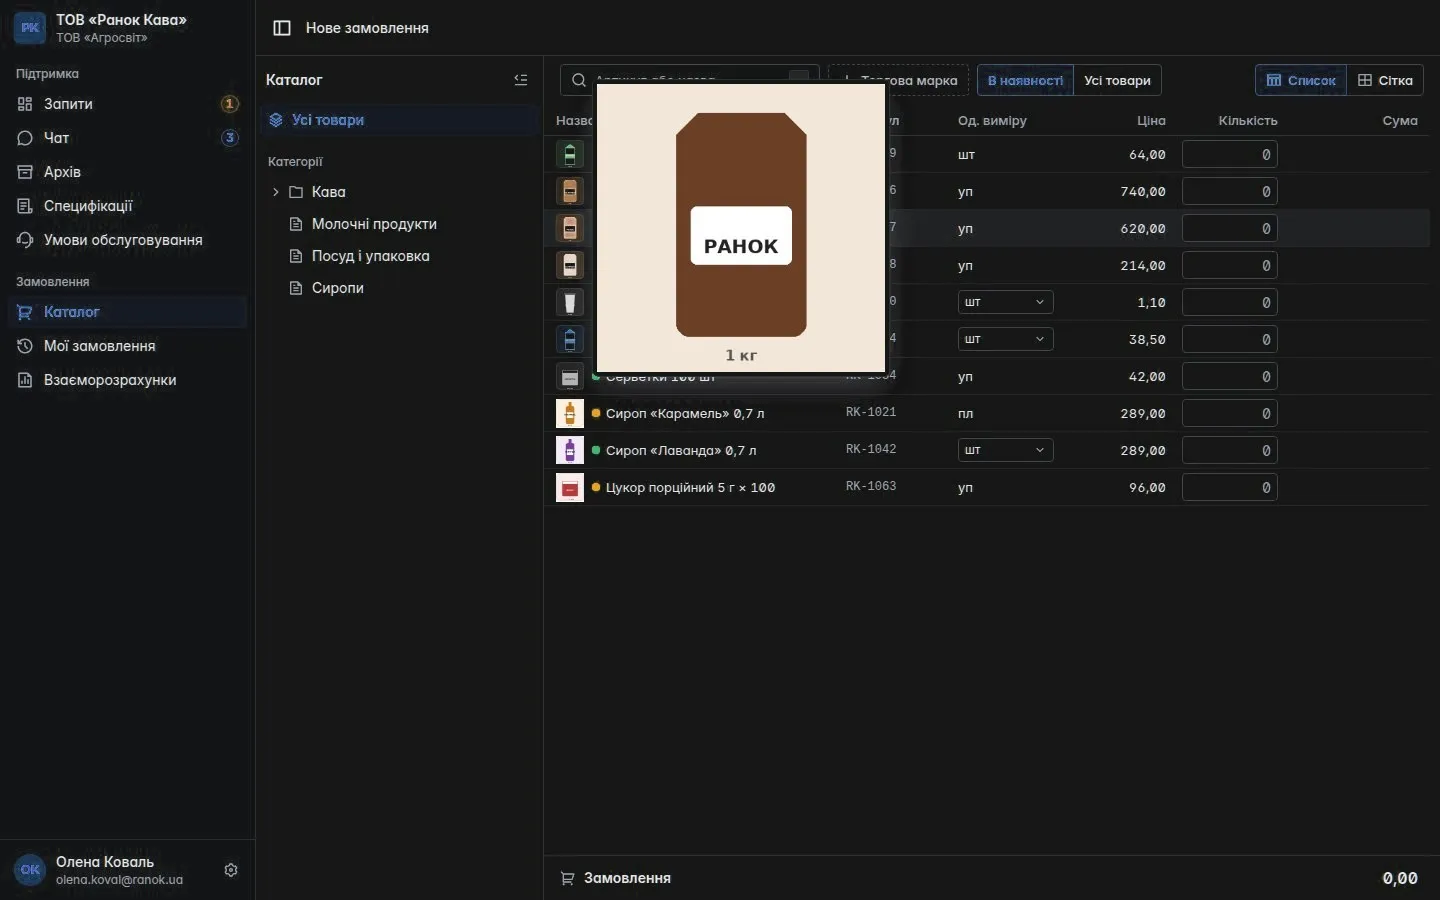Click the enlarged РАНОК product preview image
Screen dimensions: 1440x900
[741, 228]
